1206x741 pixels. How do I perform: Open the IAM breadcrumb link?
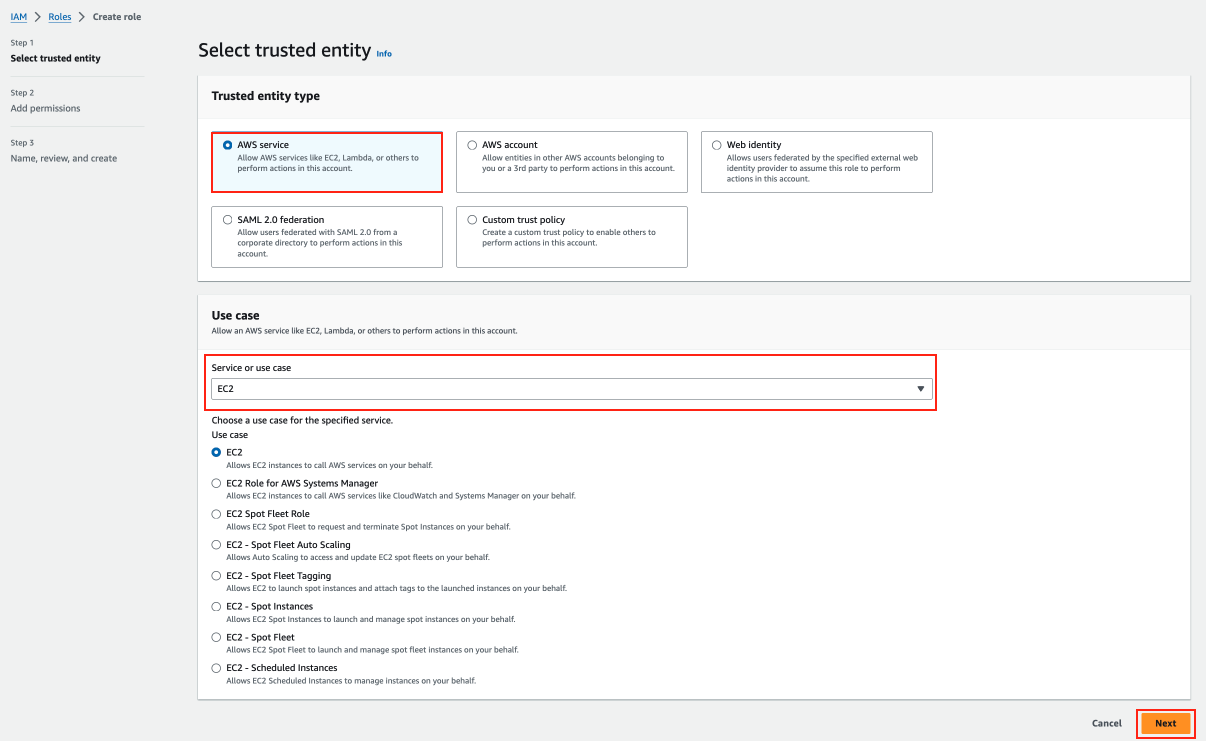(x=18, y=17)
